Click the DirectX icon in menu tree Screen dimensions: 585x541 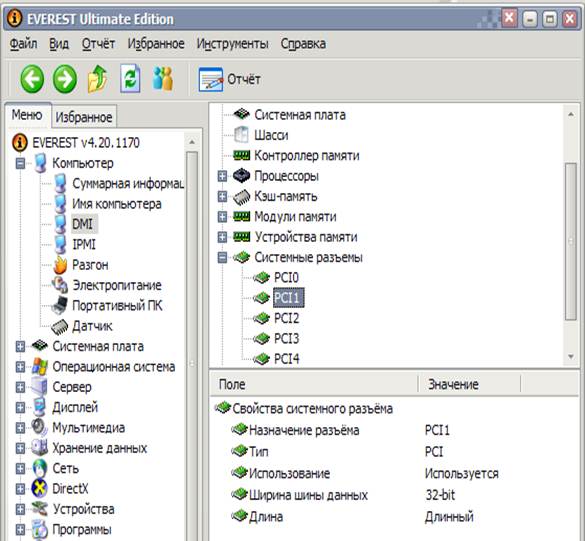40,488
